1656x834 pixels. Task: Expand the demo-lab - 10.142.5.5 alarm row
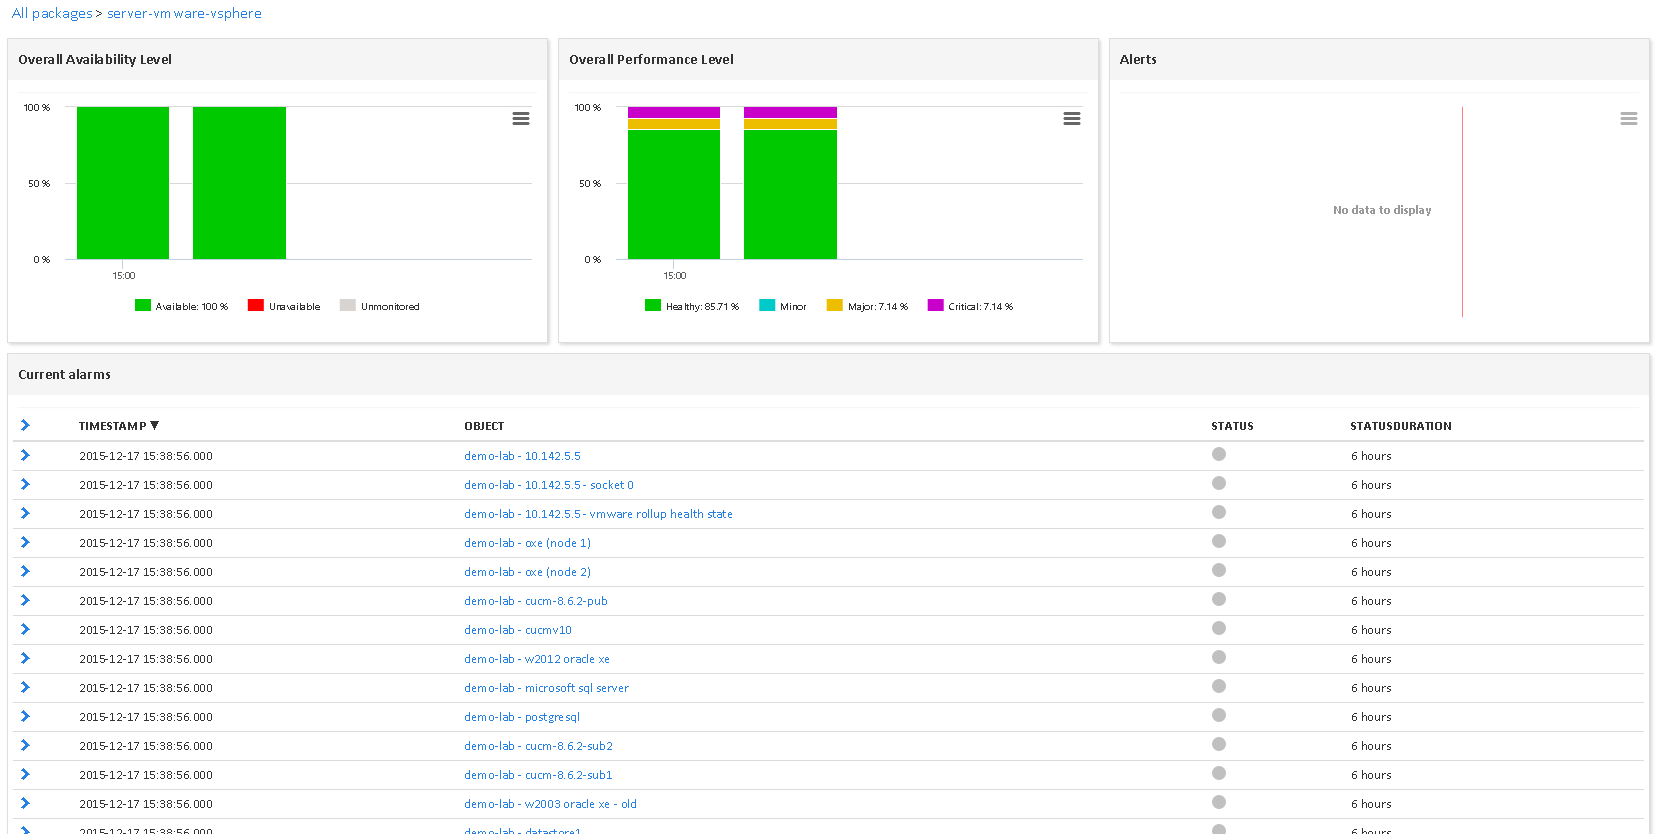click(x=25, y=455)
